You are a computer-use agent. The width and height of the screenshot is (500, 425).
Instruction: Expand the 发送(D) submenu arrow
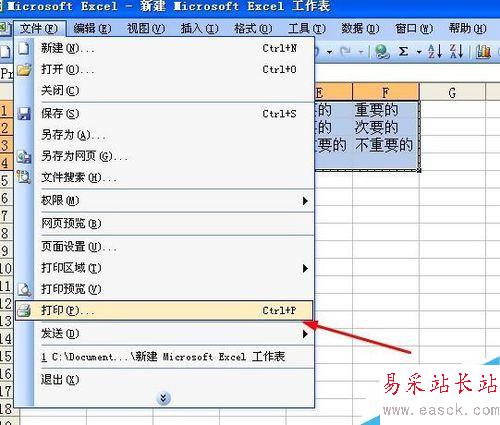305,334
